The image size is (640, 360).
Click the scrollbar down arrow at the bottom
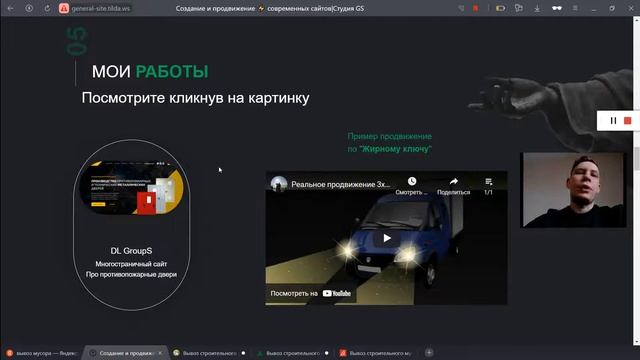(x=636, y=342)
